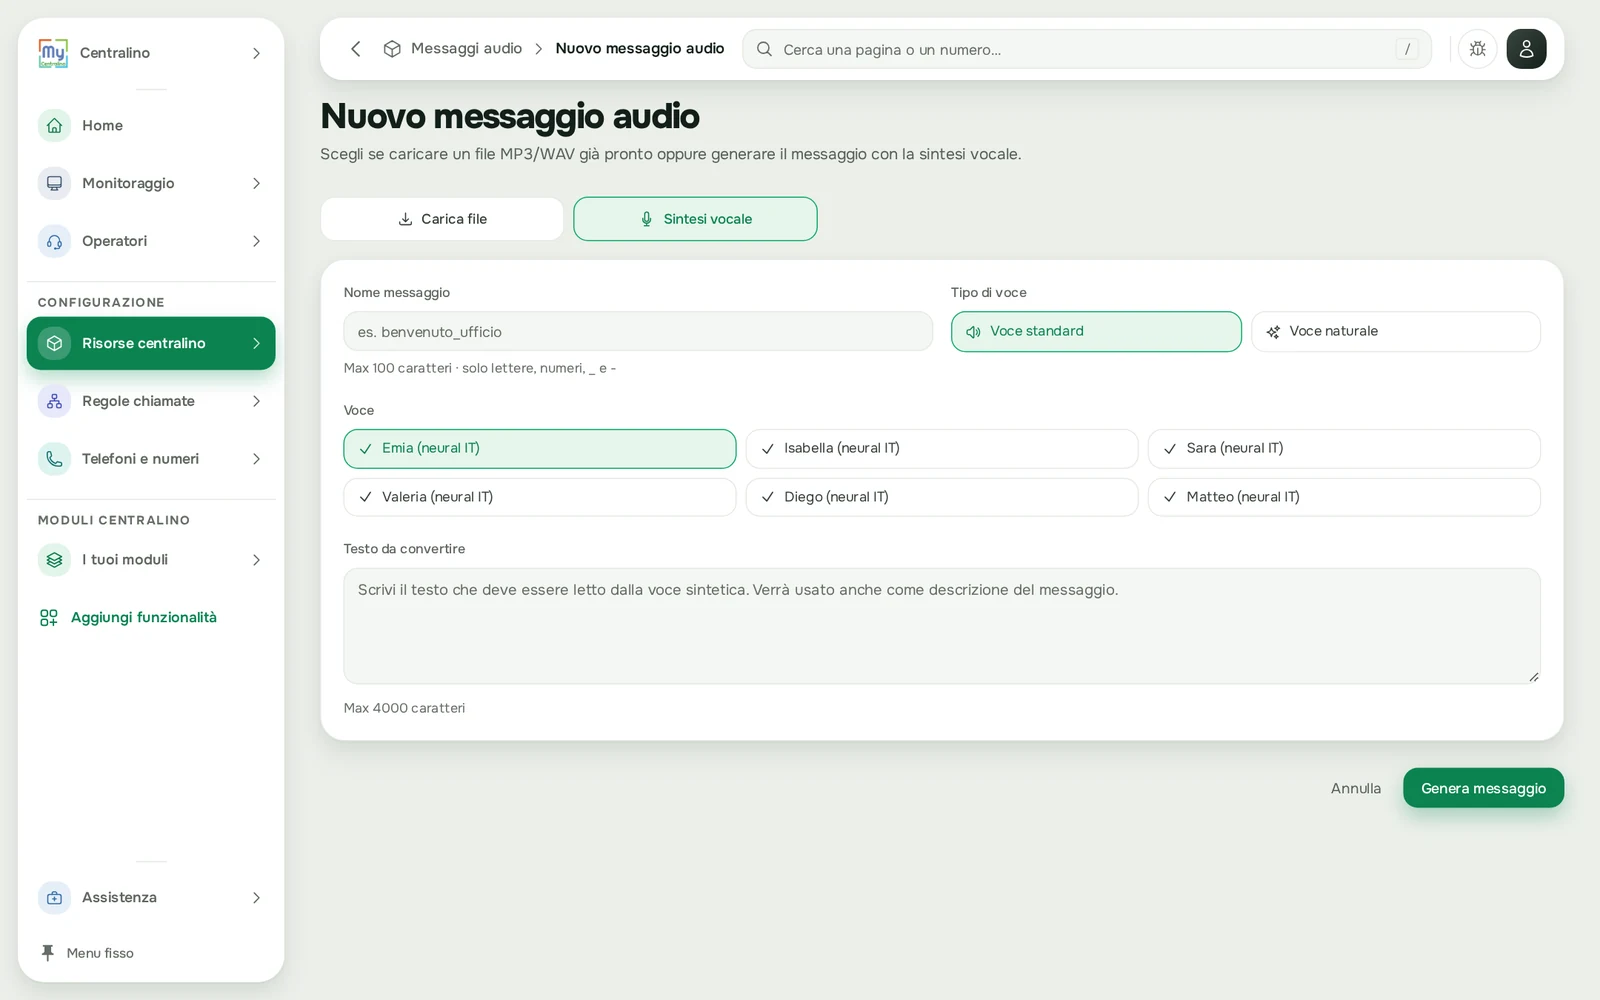This screenshot has width=1600, height=1000.
Task: Choose the Isabella (neural IT) voice
Action: (942, 449)
